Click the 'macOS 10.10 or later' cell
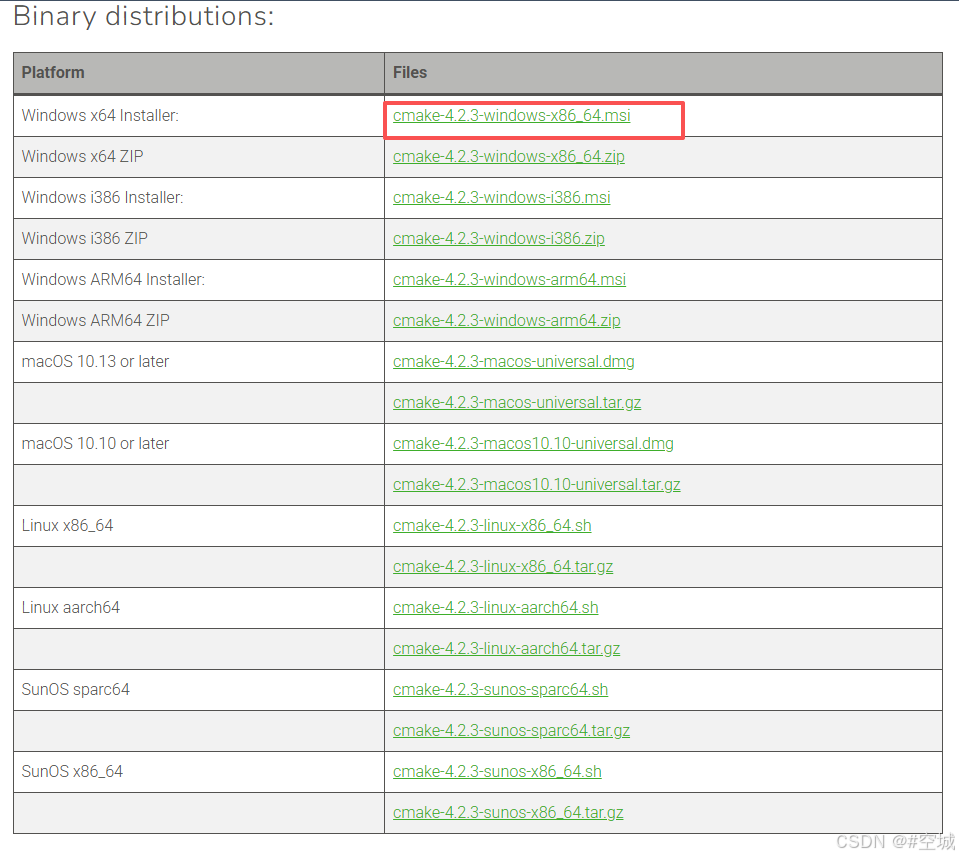The image size is (959, 859). (199, 444)
